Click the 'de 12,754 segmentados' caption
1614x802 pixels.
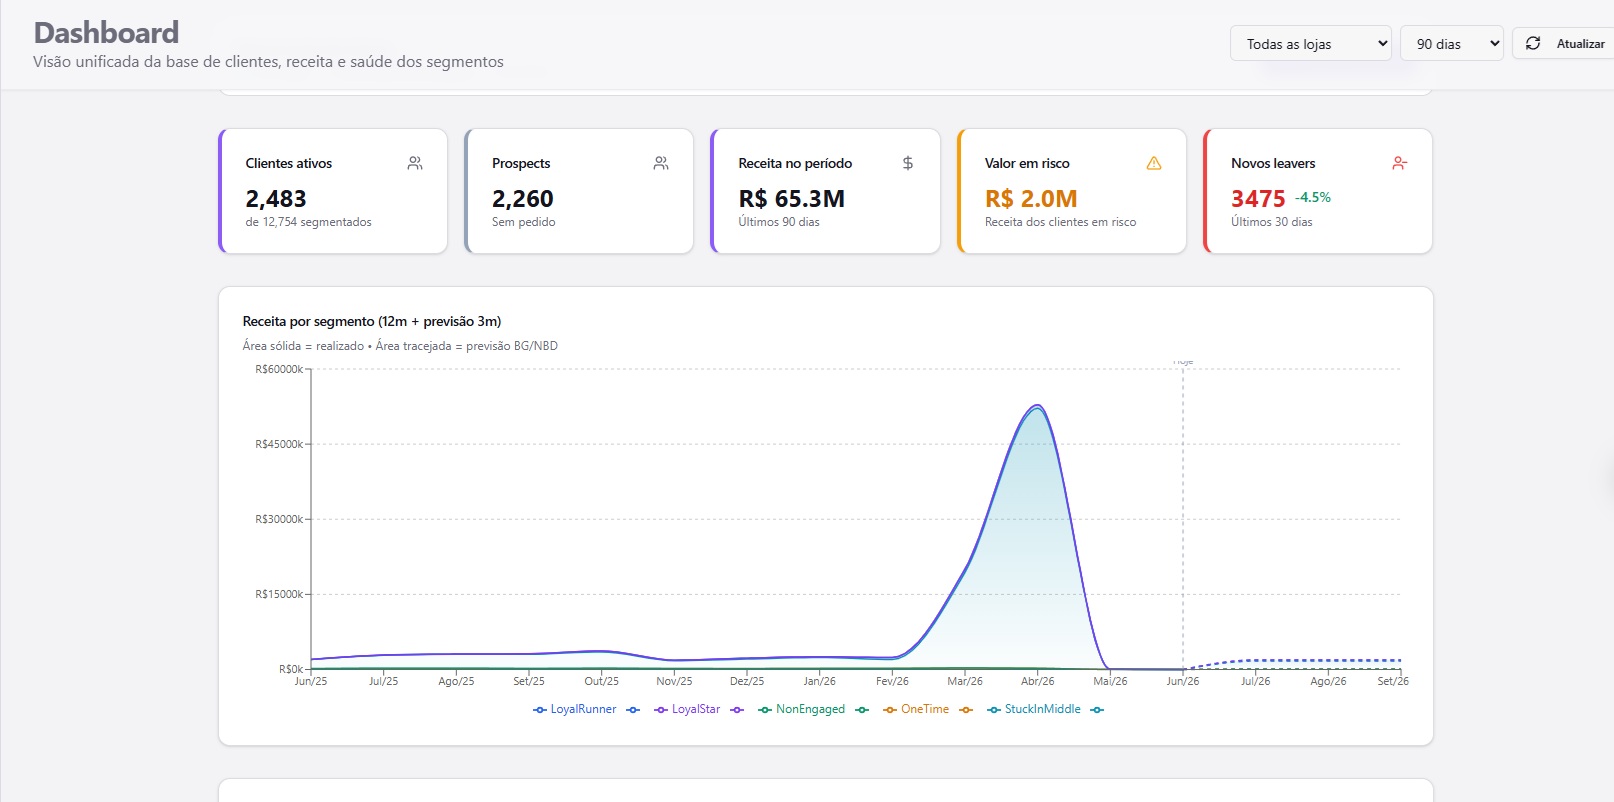(308, 222)
